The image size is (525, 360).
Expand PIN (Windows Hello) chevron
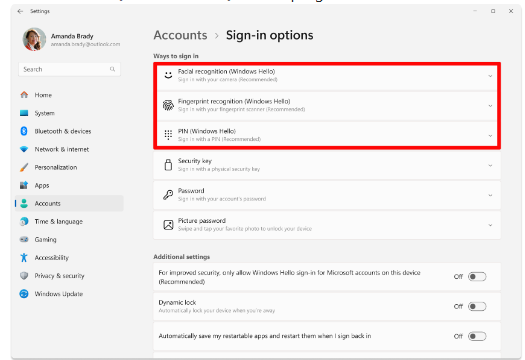[x=490, y=136]
